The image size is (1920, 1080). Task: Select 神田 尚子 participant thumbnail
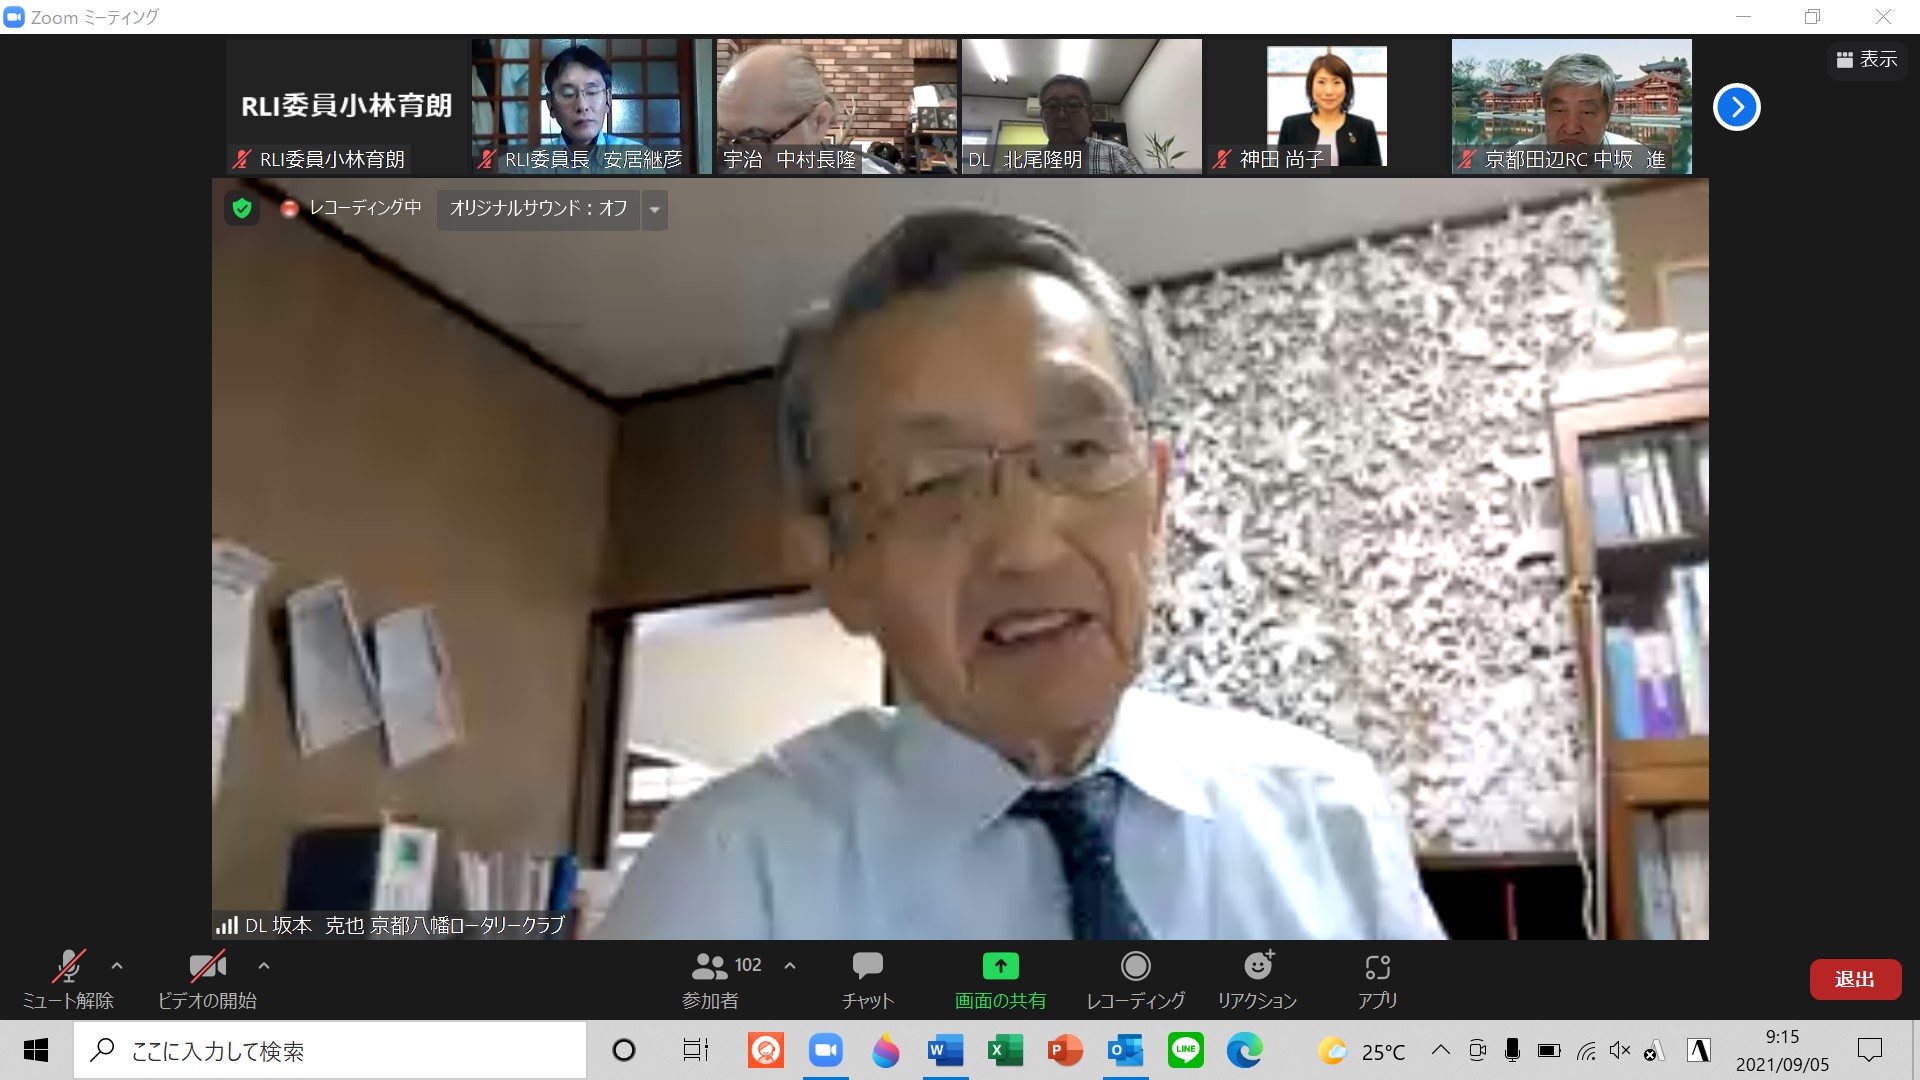coord(1326,106)
